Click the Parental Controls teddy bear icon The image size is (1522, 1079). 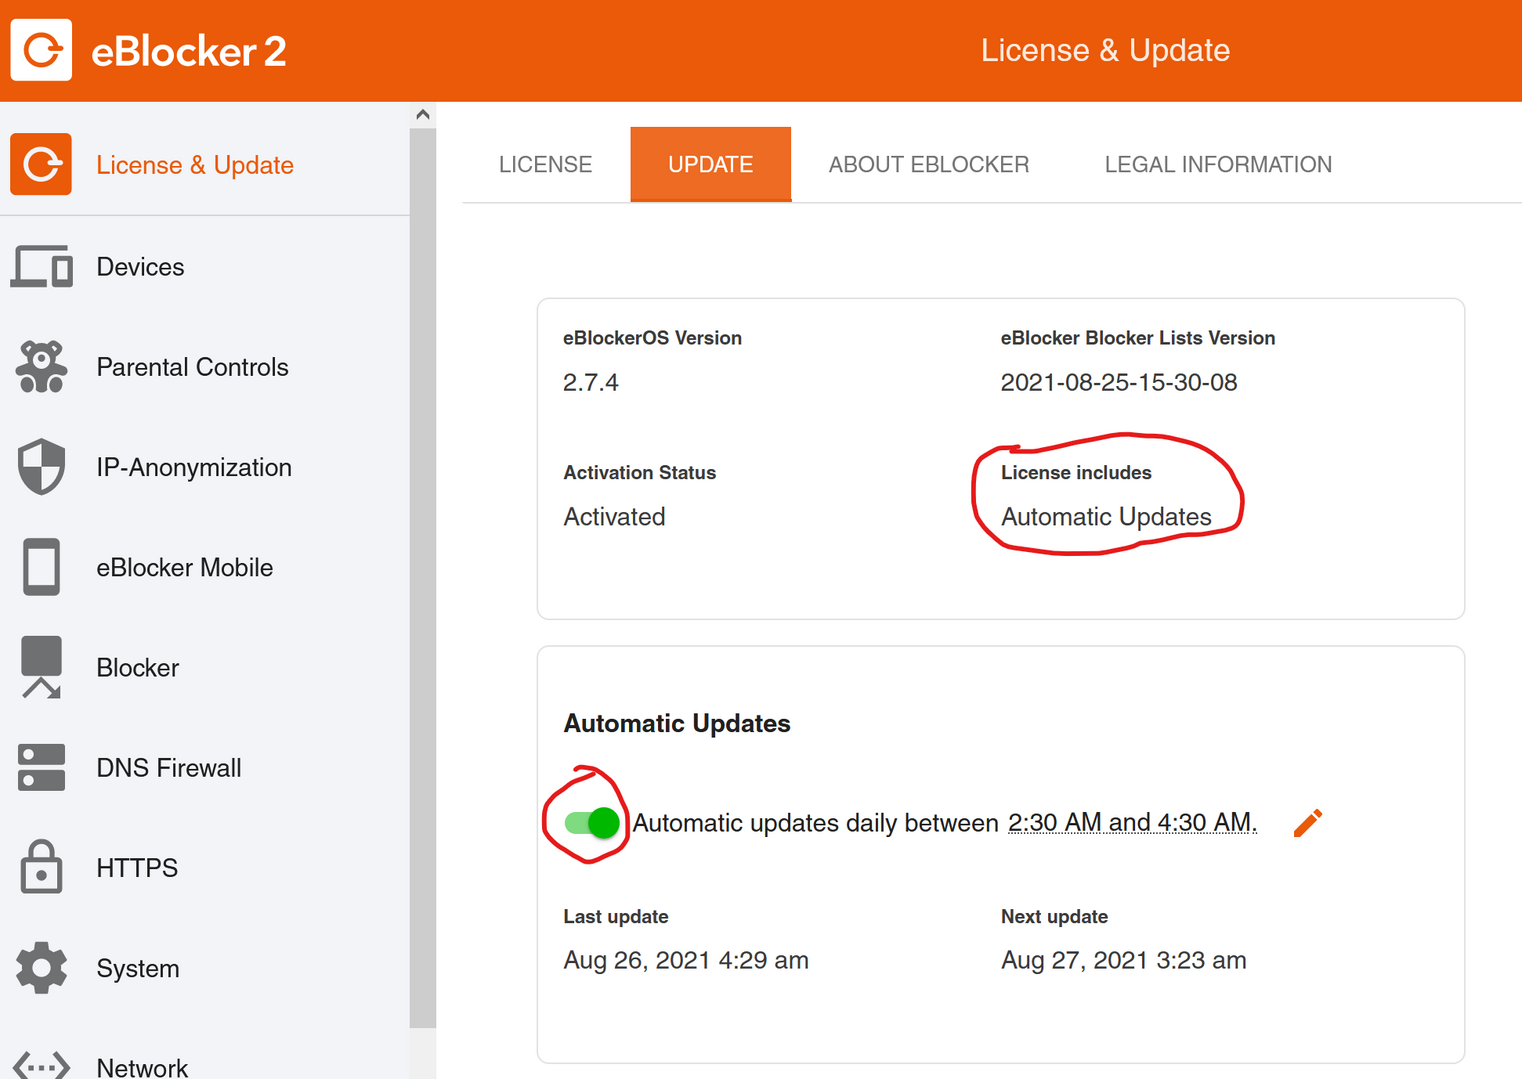coord(41,367)
